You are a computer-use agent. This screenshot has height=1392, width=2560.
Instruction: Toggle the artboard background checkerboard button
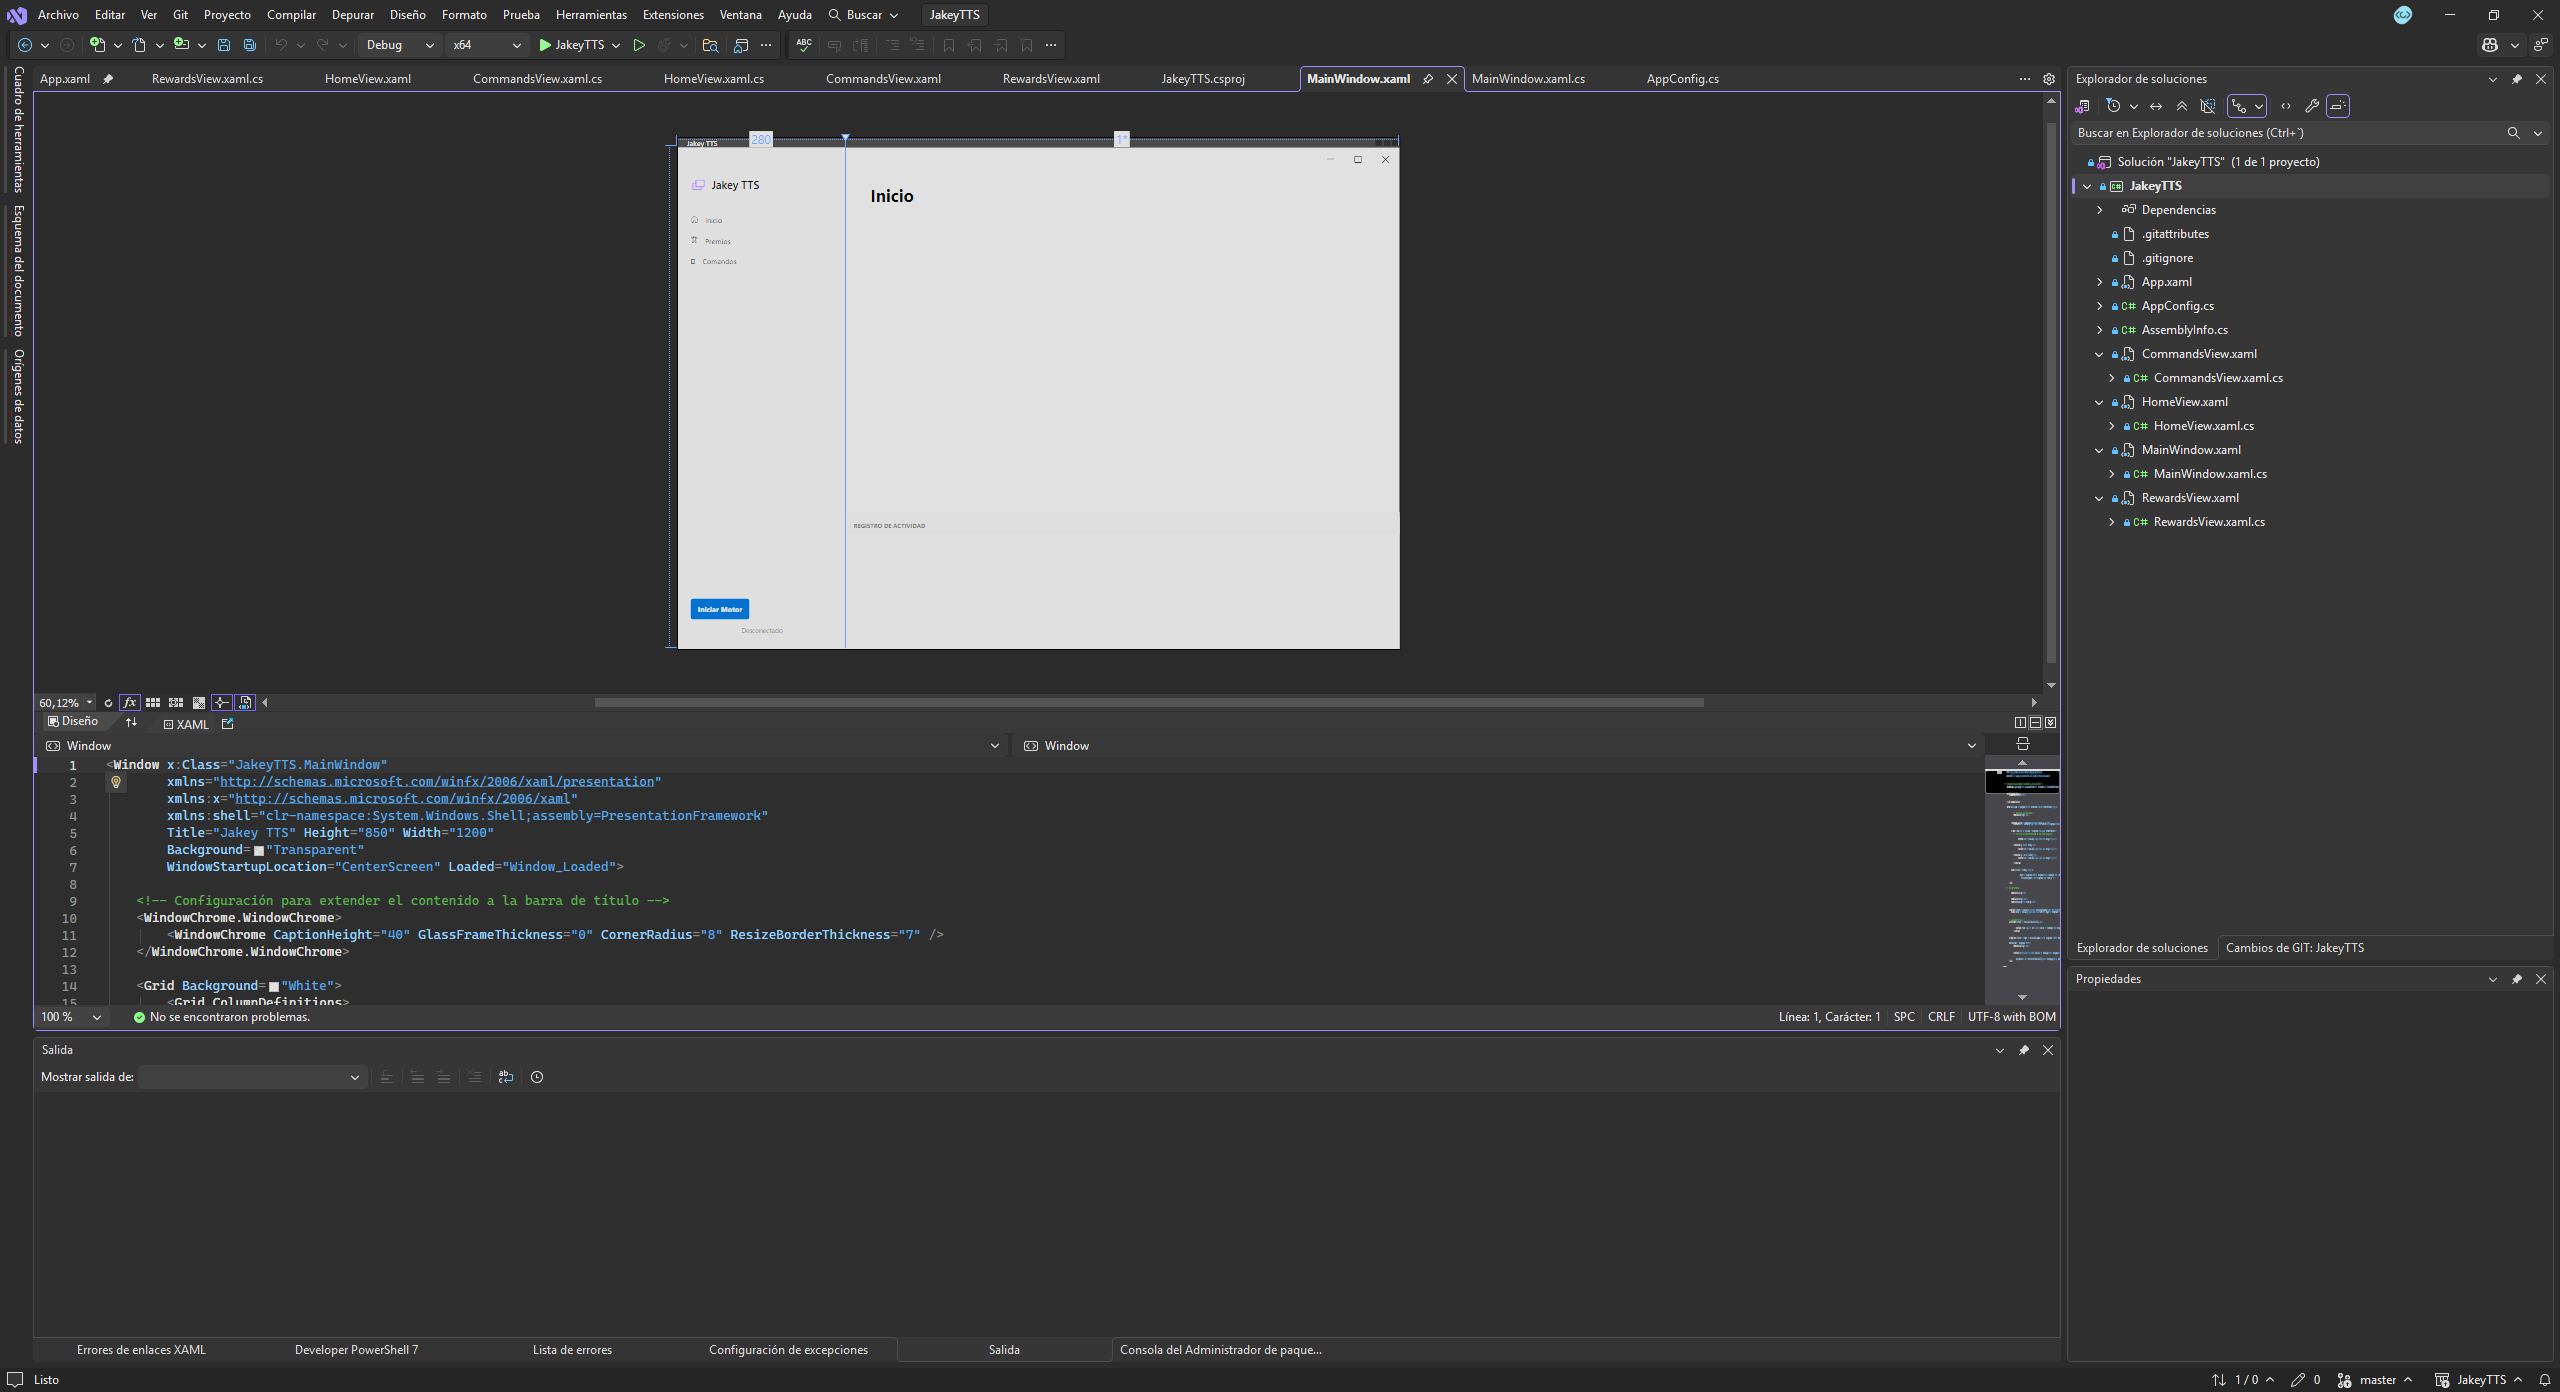tap(199, 703)
